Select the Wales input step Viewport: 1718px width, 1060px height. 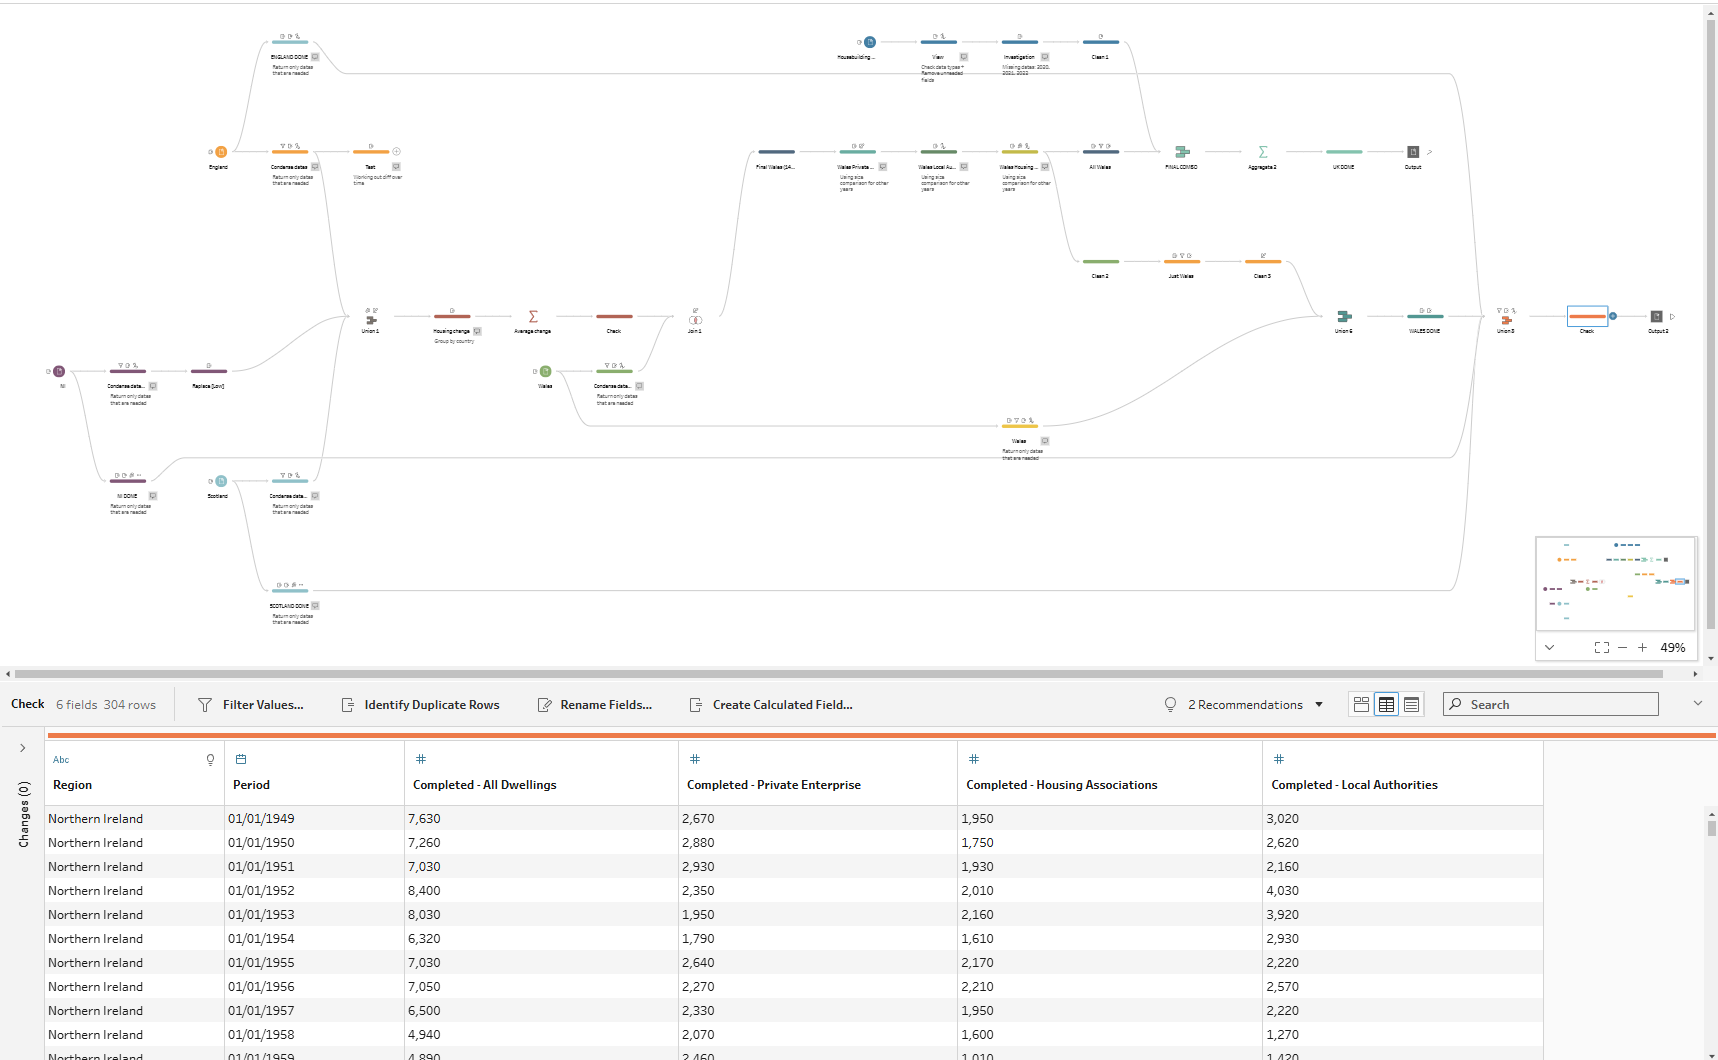546,372
